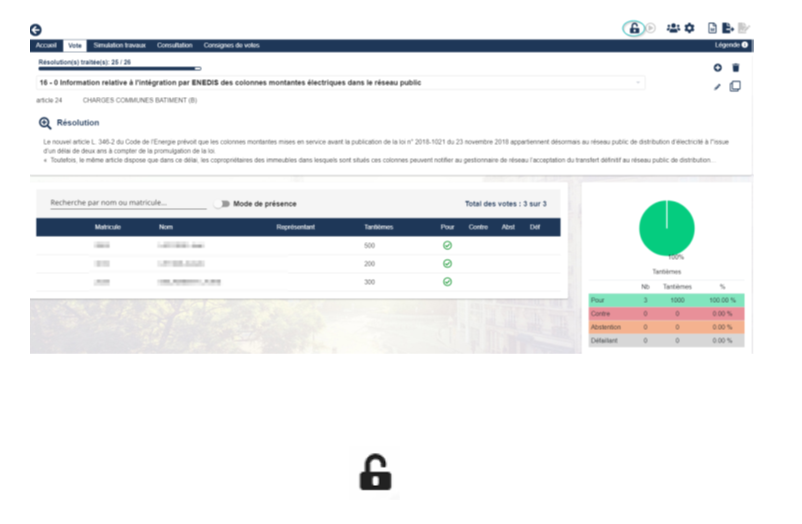Switch to the Simulation travaux tab

click(120, 45)
